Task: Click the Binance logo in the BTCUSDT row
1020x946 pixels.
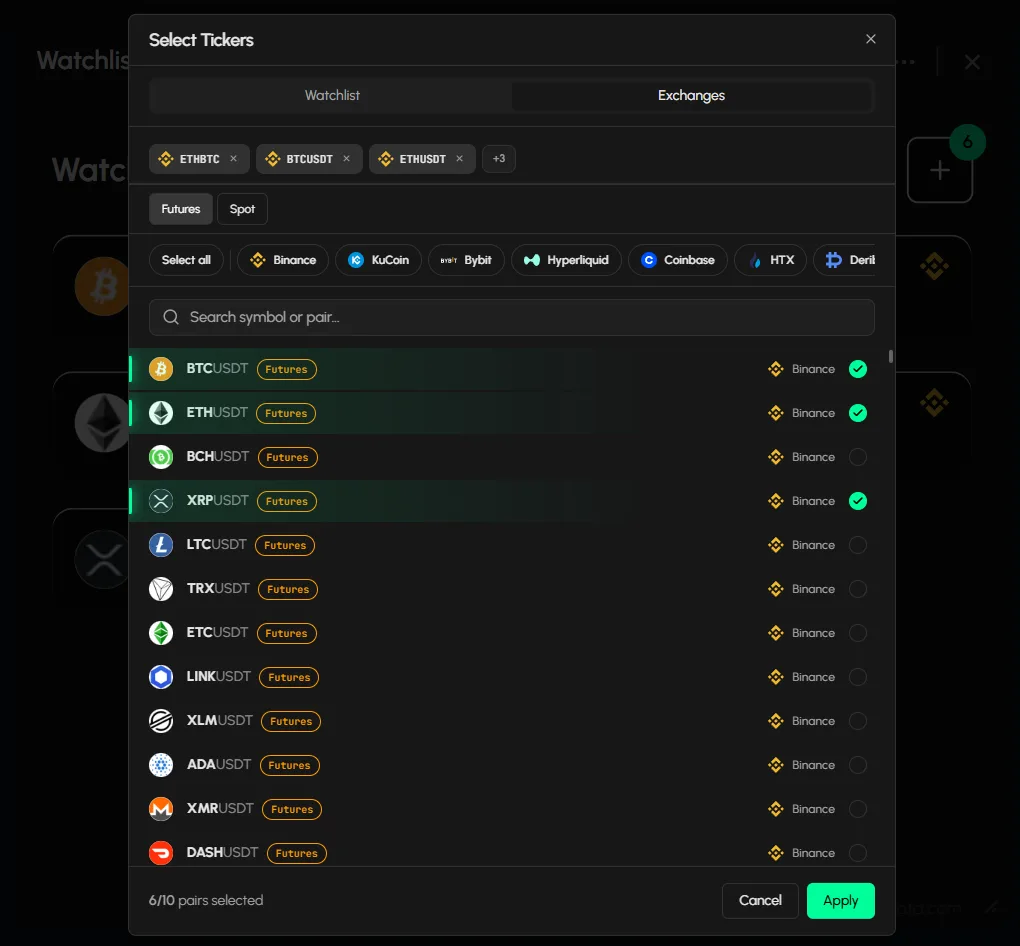Action: coord(775,369)
